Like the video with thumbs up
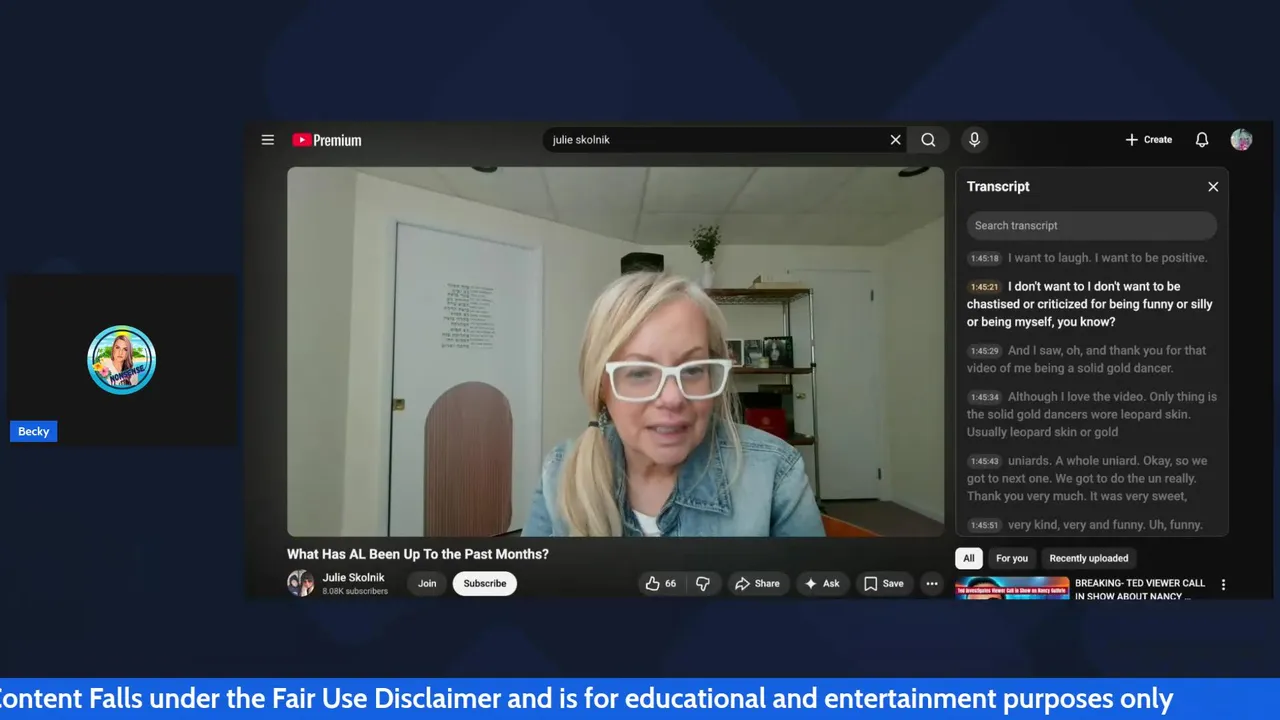 (661, 583)
